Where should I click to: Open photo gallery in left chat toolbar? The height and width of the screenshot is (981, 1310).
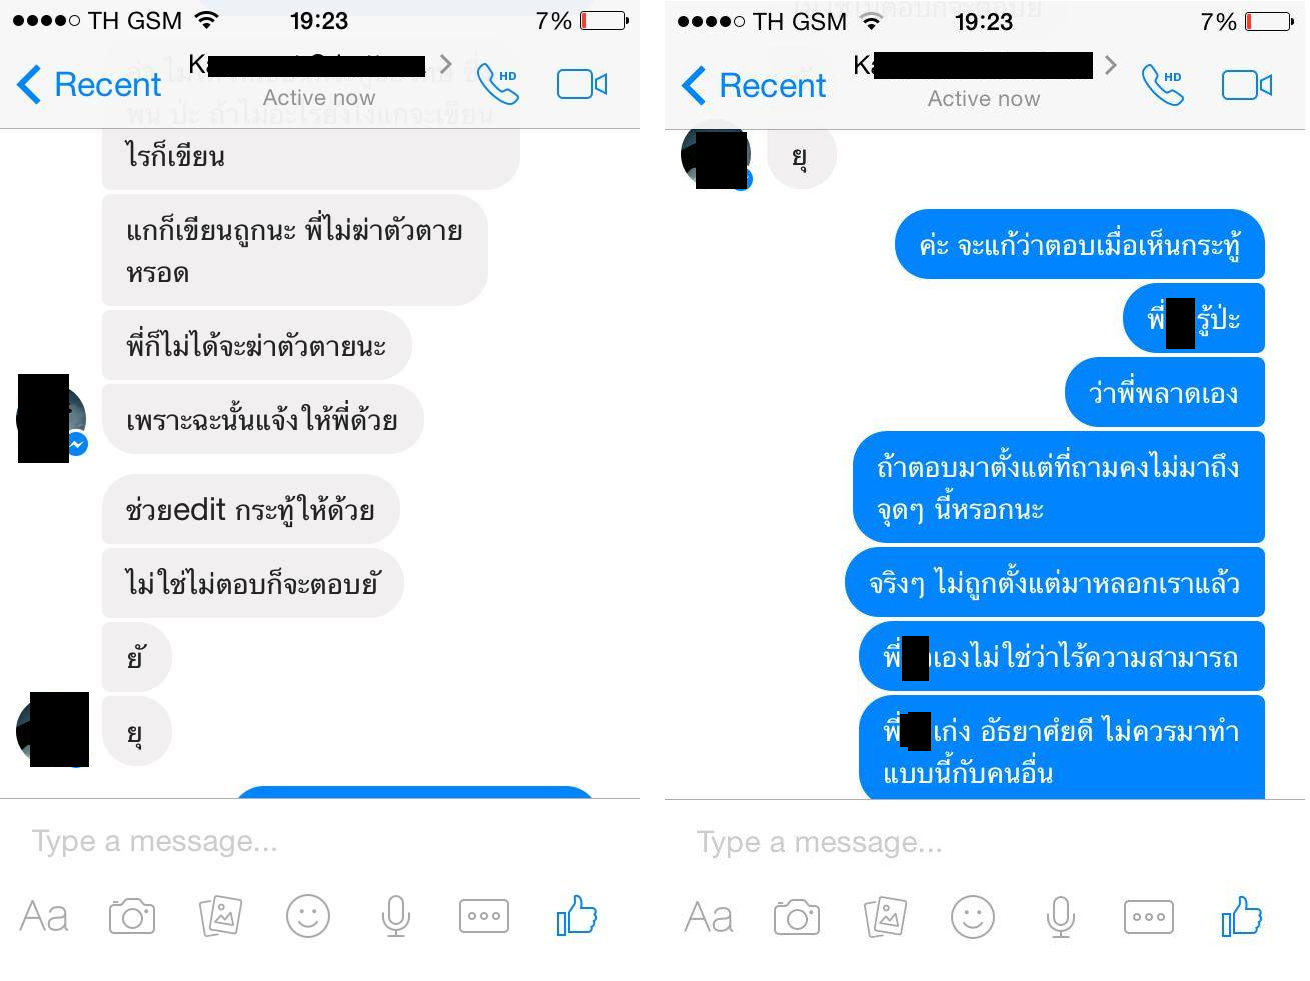tap(220, 915)
